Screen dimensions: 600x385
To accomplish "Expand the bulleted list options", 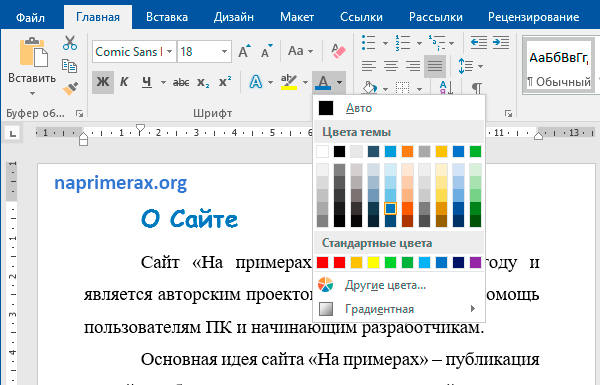I will (x=385, y=43).
